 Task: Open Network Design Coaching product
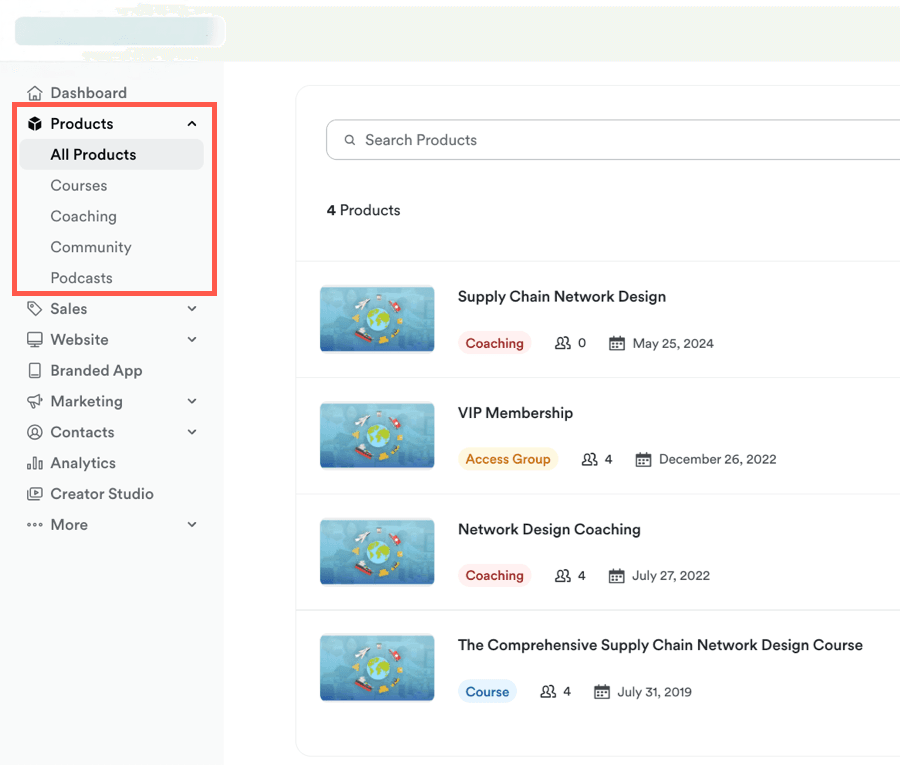tap(549, 529)
